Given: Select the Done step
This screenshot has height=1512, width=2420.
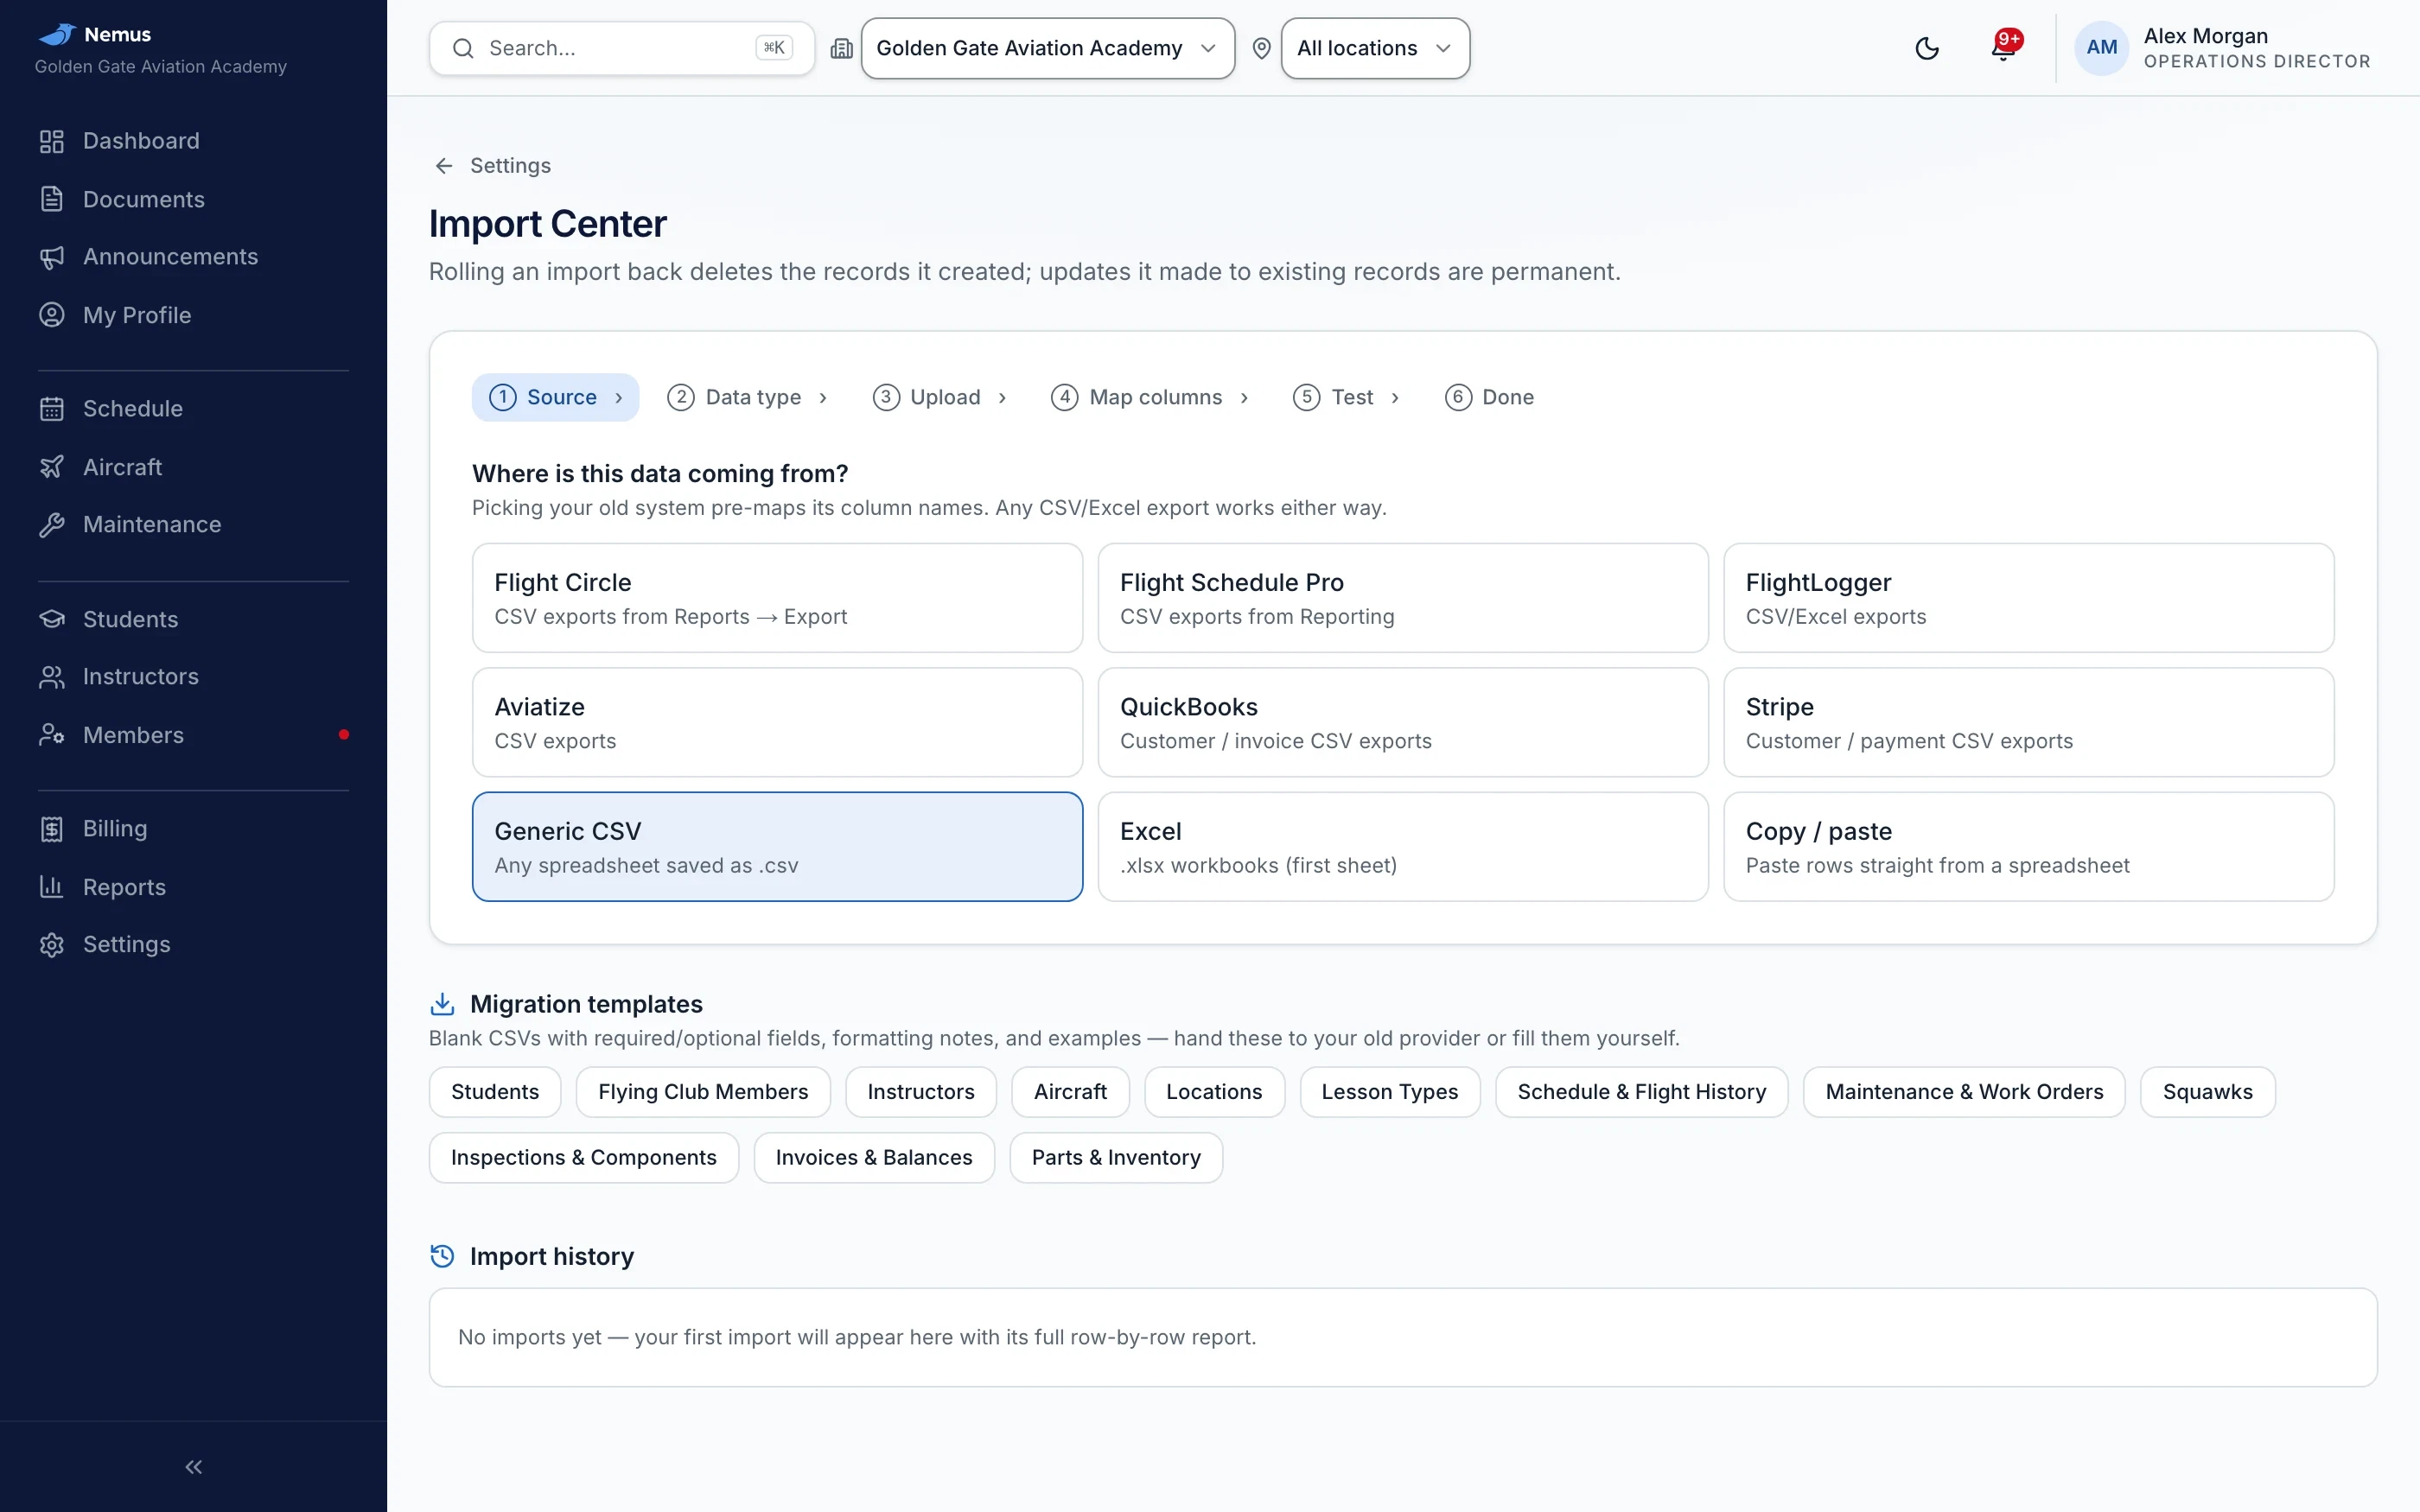Looking at the screenshot, I should (1489, 397).
